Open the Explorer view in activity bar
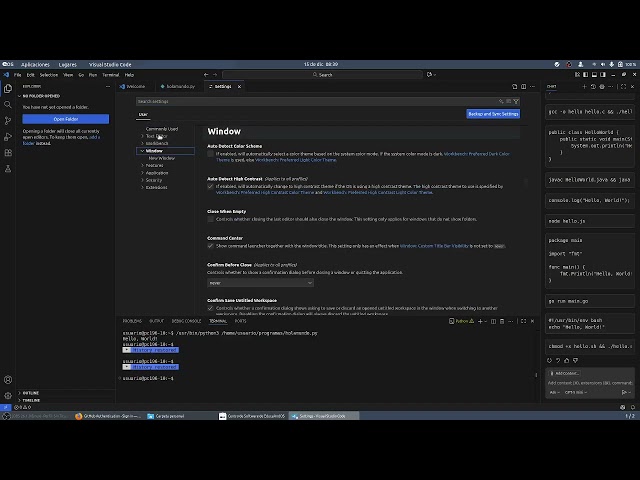This screenshot has height=480, width=640. 8,89
